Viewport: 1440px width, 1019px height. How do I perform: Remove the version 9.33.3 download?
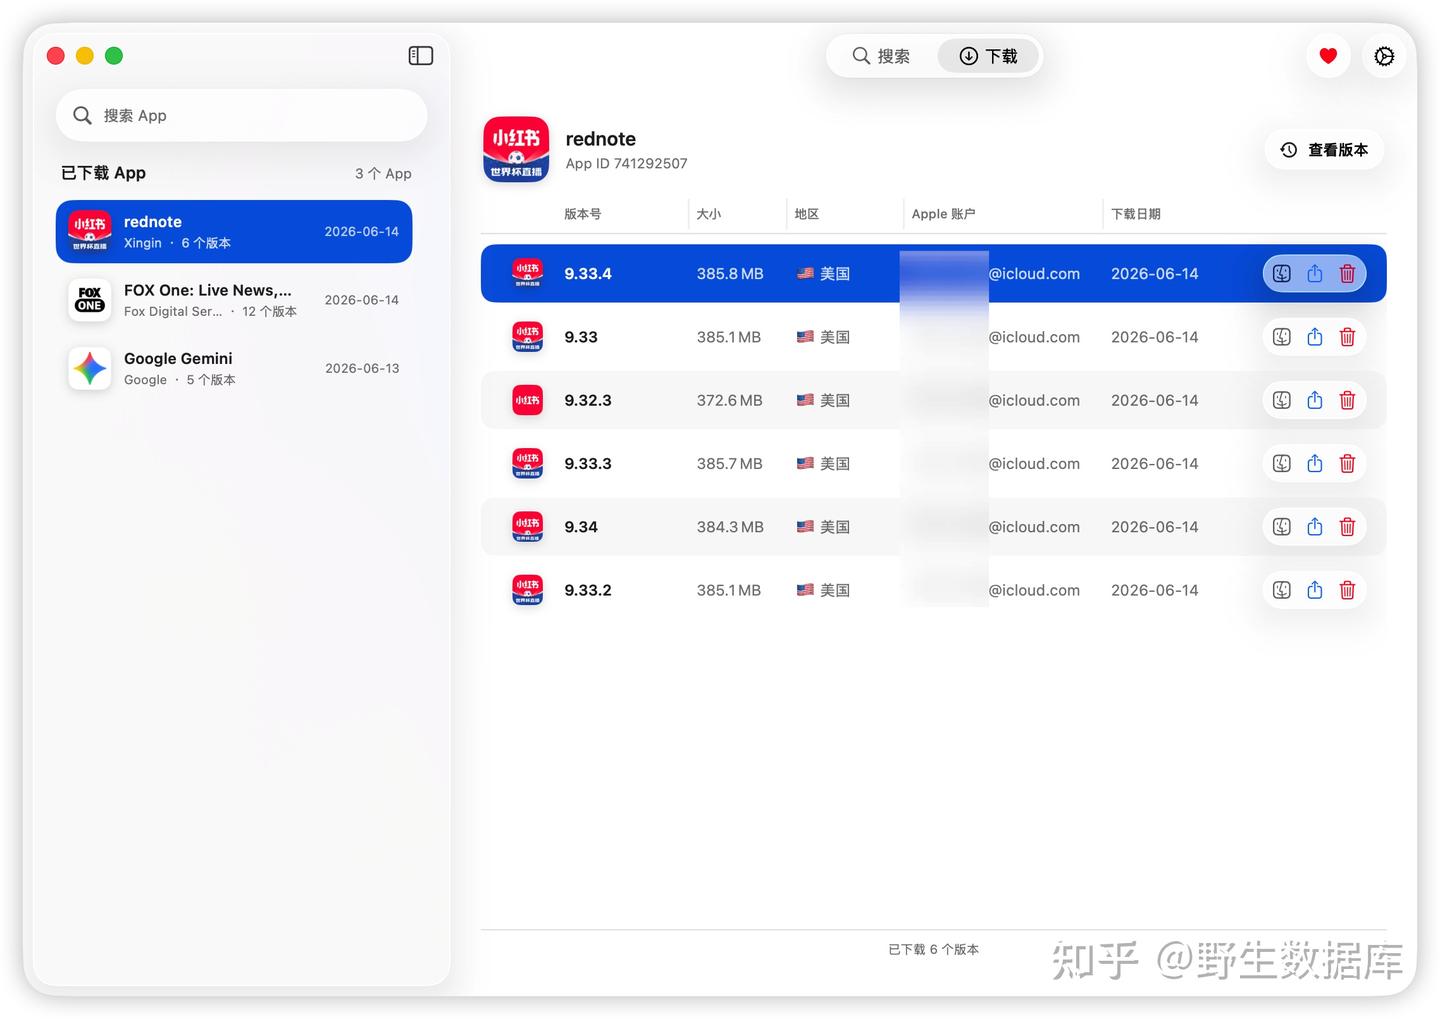coord(1347,464)
